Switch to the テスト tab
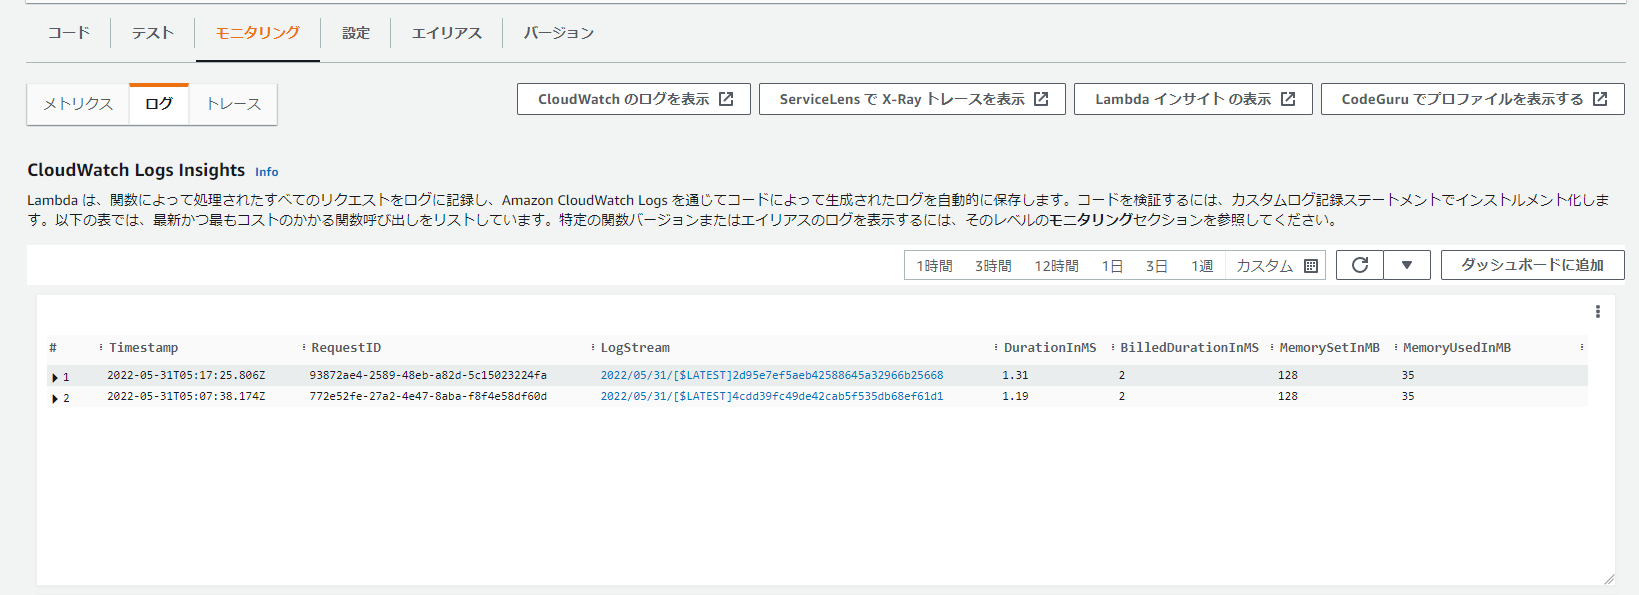Image resolution: width=1639 pixels, height=595 pixels. click(153, 33)
